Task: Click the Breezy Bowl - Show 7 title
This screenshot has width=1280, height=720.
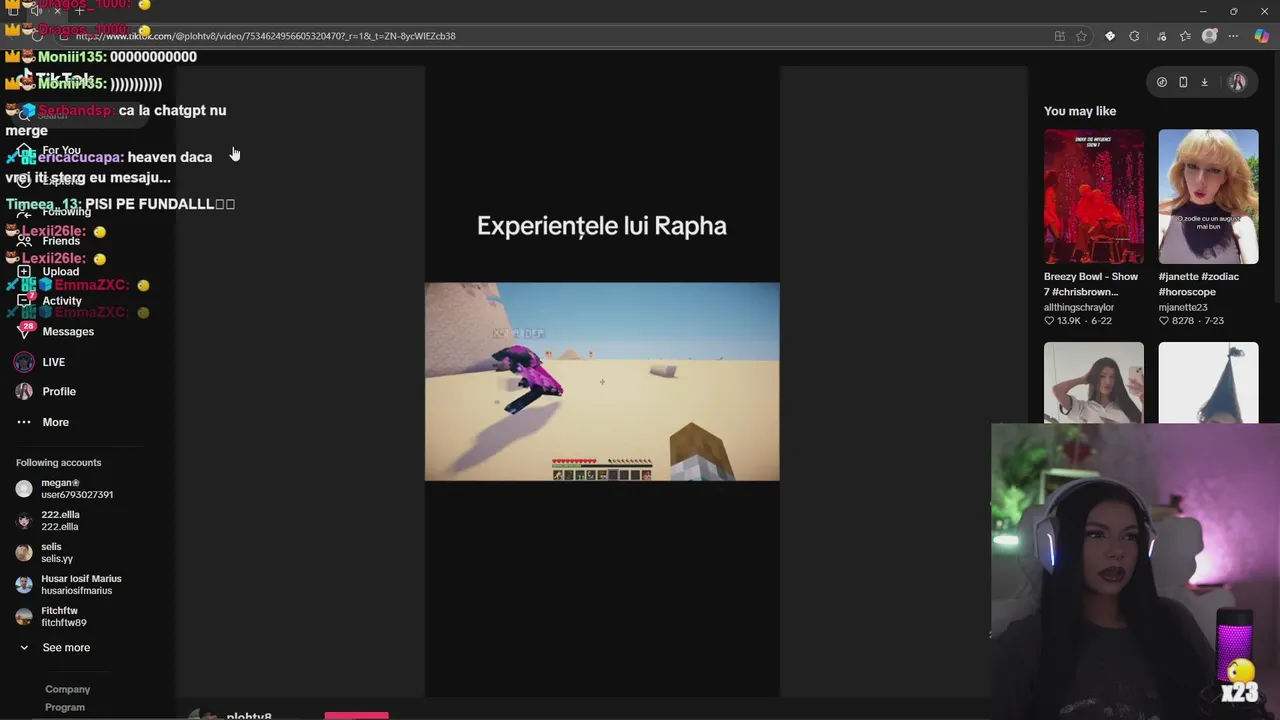Action: [x=1091, y=284]
